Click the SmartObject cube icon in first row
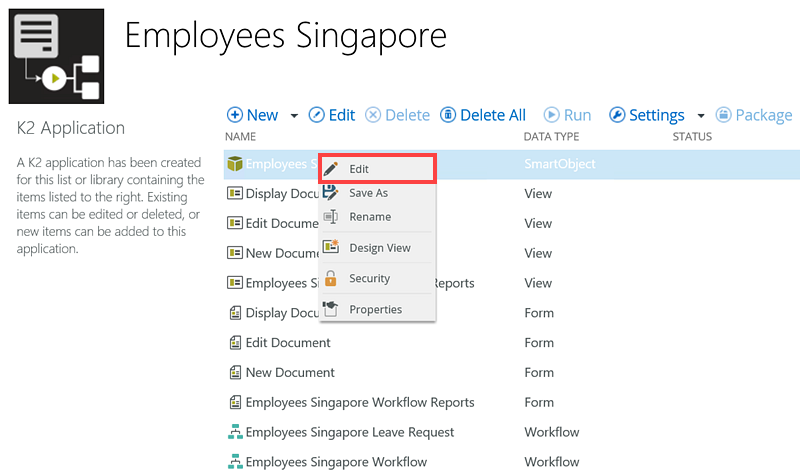Viewport: 800px width, 476px height. point(235,164)
